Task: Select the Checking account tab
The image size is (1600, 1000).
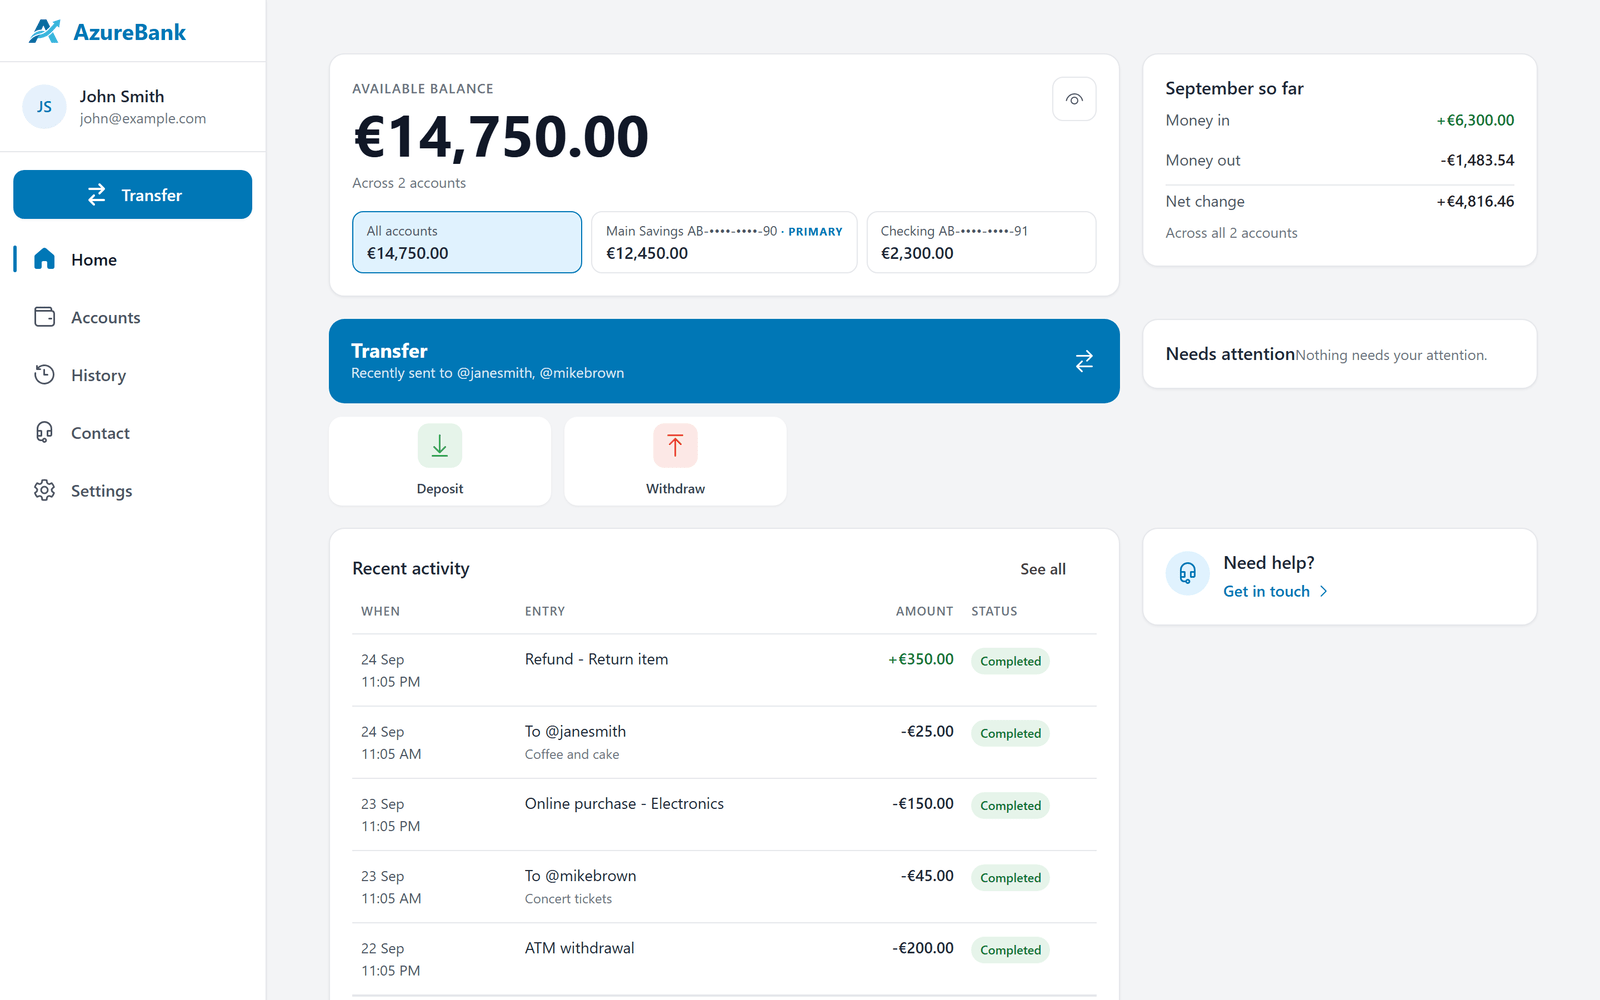Action: coord(981,242)
